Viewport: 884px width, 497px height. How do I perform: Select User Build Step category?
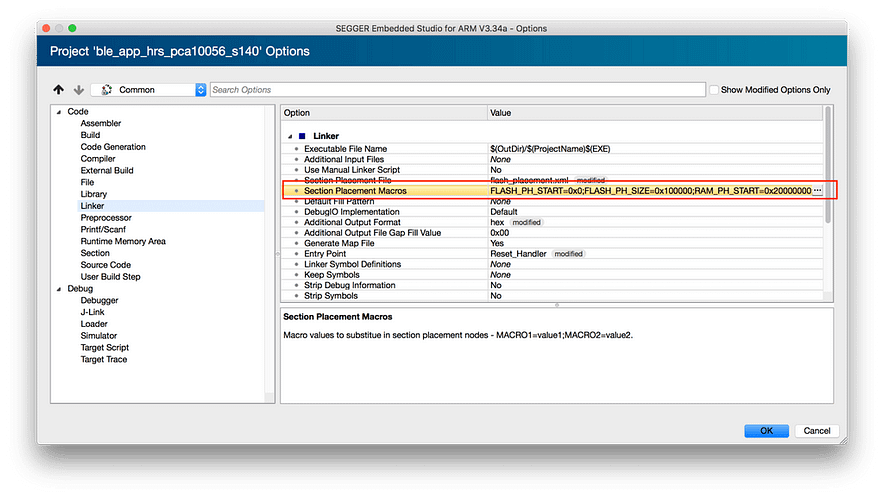[x=110, y=277]
